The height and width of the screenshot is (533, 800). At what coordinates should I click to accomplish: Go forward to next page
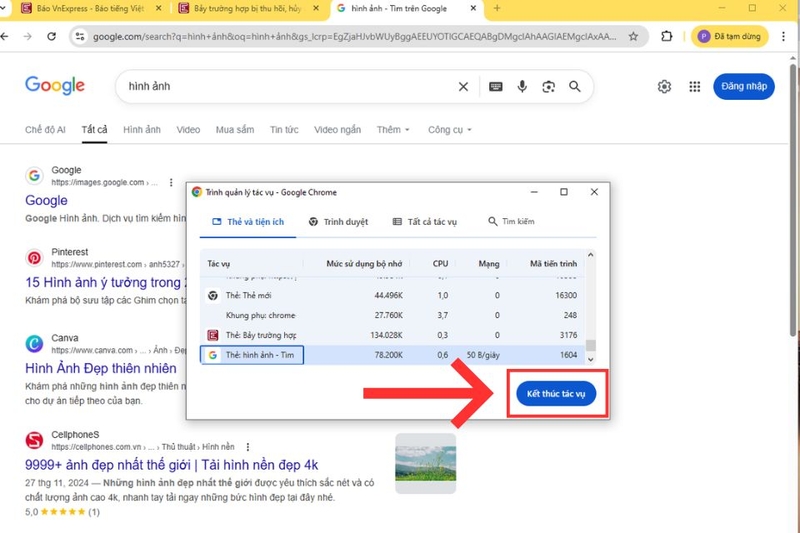tap(28, 36)
